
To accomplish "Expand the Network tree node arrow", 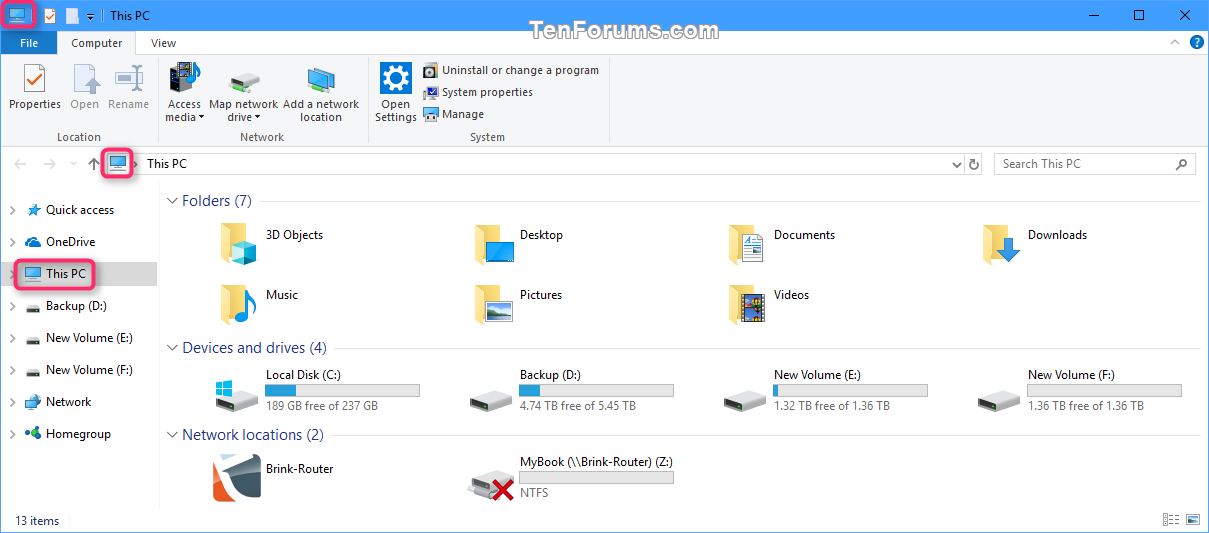I will [x=12, y=402].
